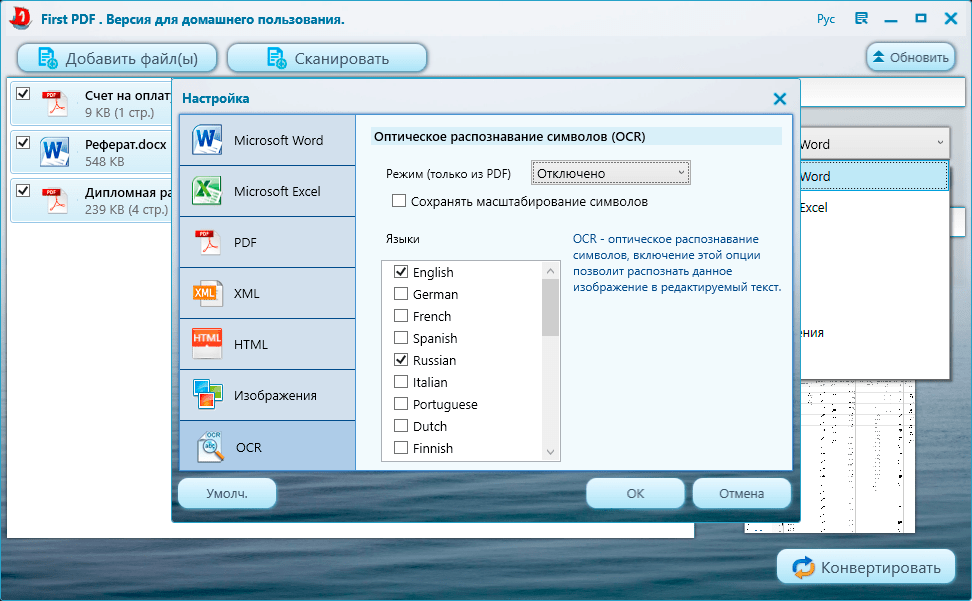Confirm settings with OK button
This screenshot has height=601, width=972.
pos(635,493)
